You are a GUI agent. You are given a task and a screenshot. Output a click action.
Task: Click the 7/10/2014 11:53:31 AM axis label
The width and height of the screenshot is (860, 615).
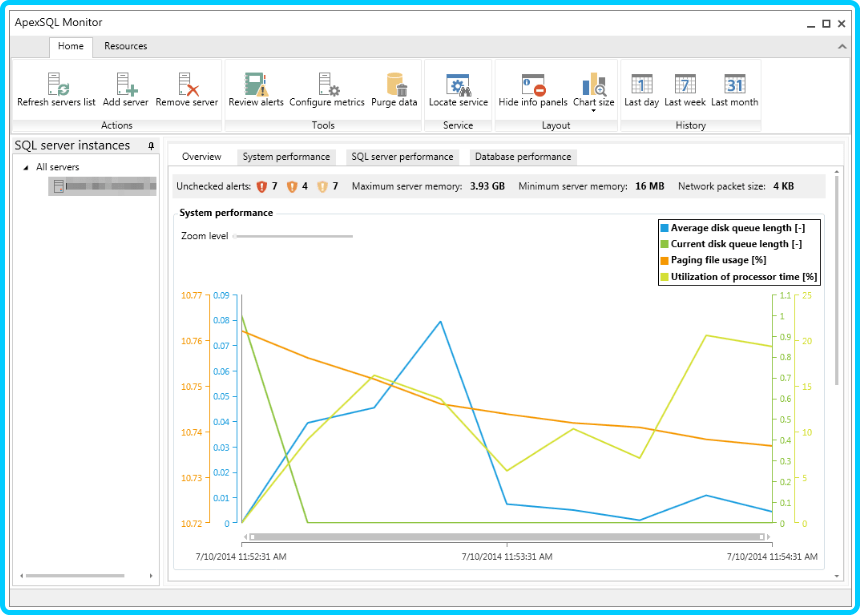507,556
